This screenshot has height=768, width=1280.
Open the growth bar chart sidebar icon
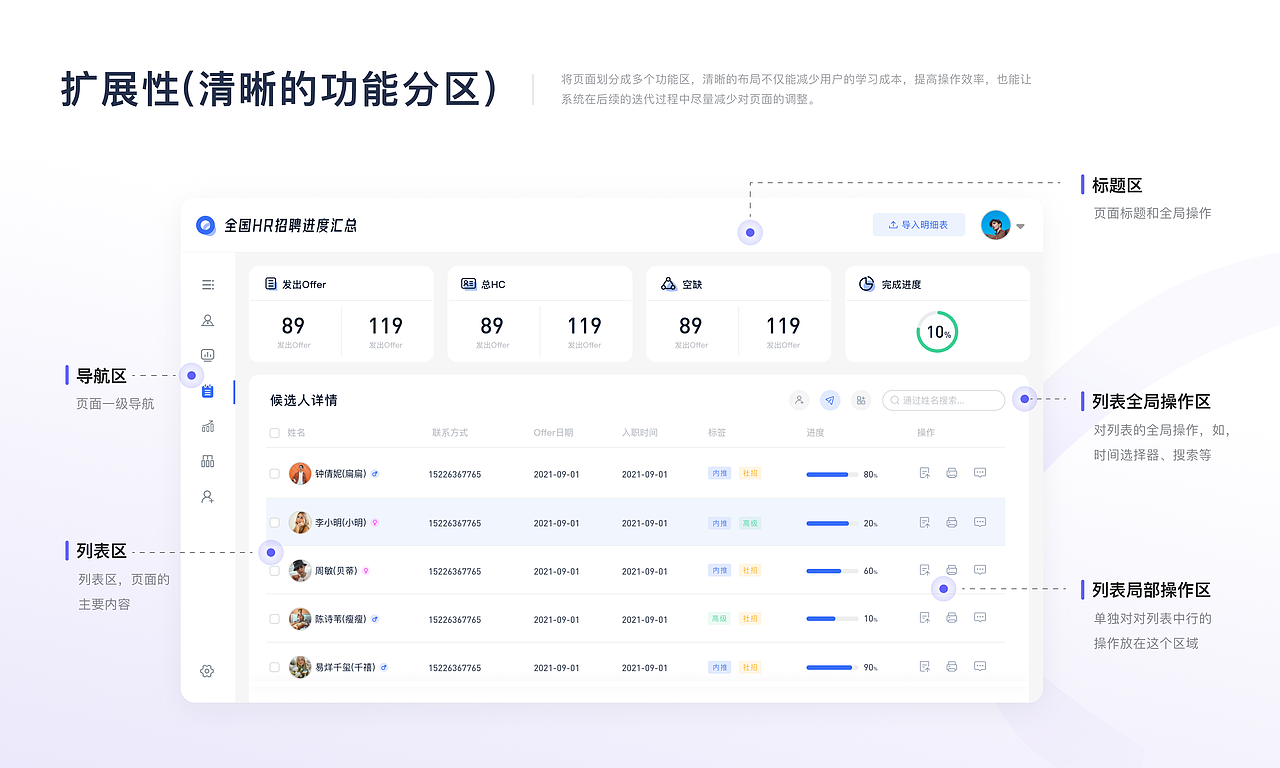(x=208, y=426)
